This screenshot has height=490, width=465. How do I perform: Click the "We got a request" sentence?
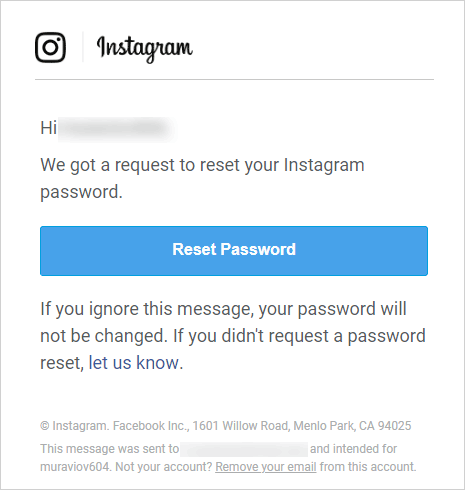(202, 178)
